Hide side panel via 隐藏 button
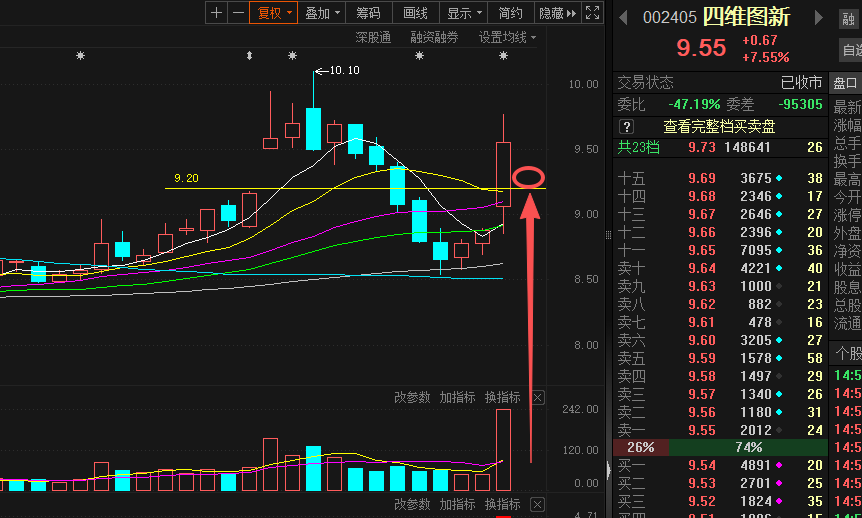This screenshot has height=518, width=862. pyautogui.click(x=557, y=13)
